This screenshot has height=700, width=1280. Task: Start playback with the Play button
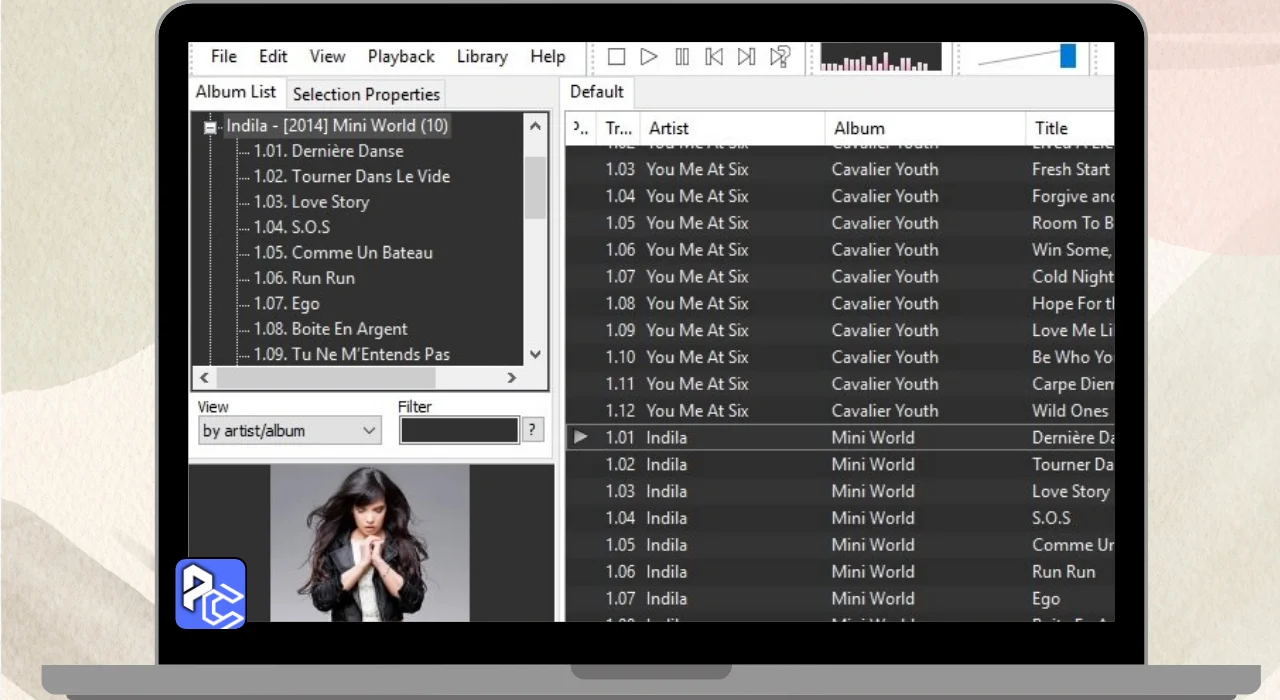pyautogui.click(x=649, y=57)
